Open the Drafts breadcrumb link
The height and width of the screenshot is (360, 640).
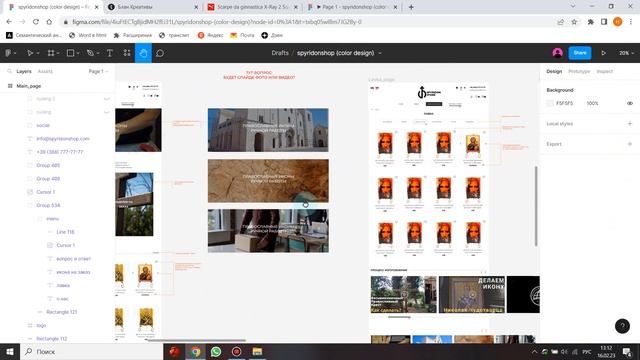pos(280,53)
